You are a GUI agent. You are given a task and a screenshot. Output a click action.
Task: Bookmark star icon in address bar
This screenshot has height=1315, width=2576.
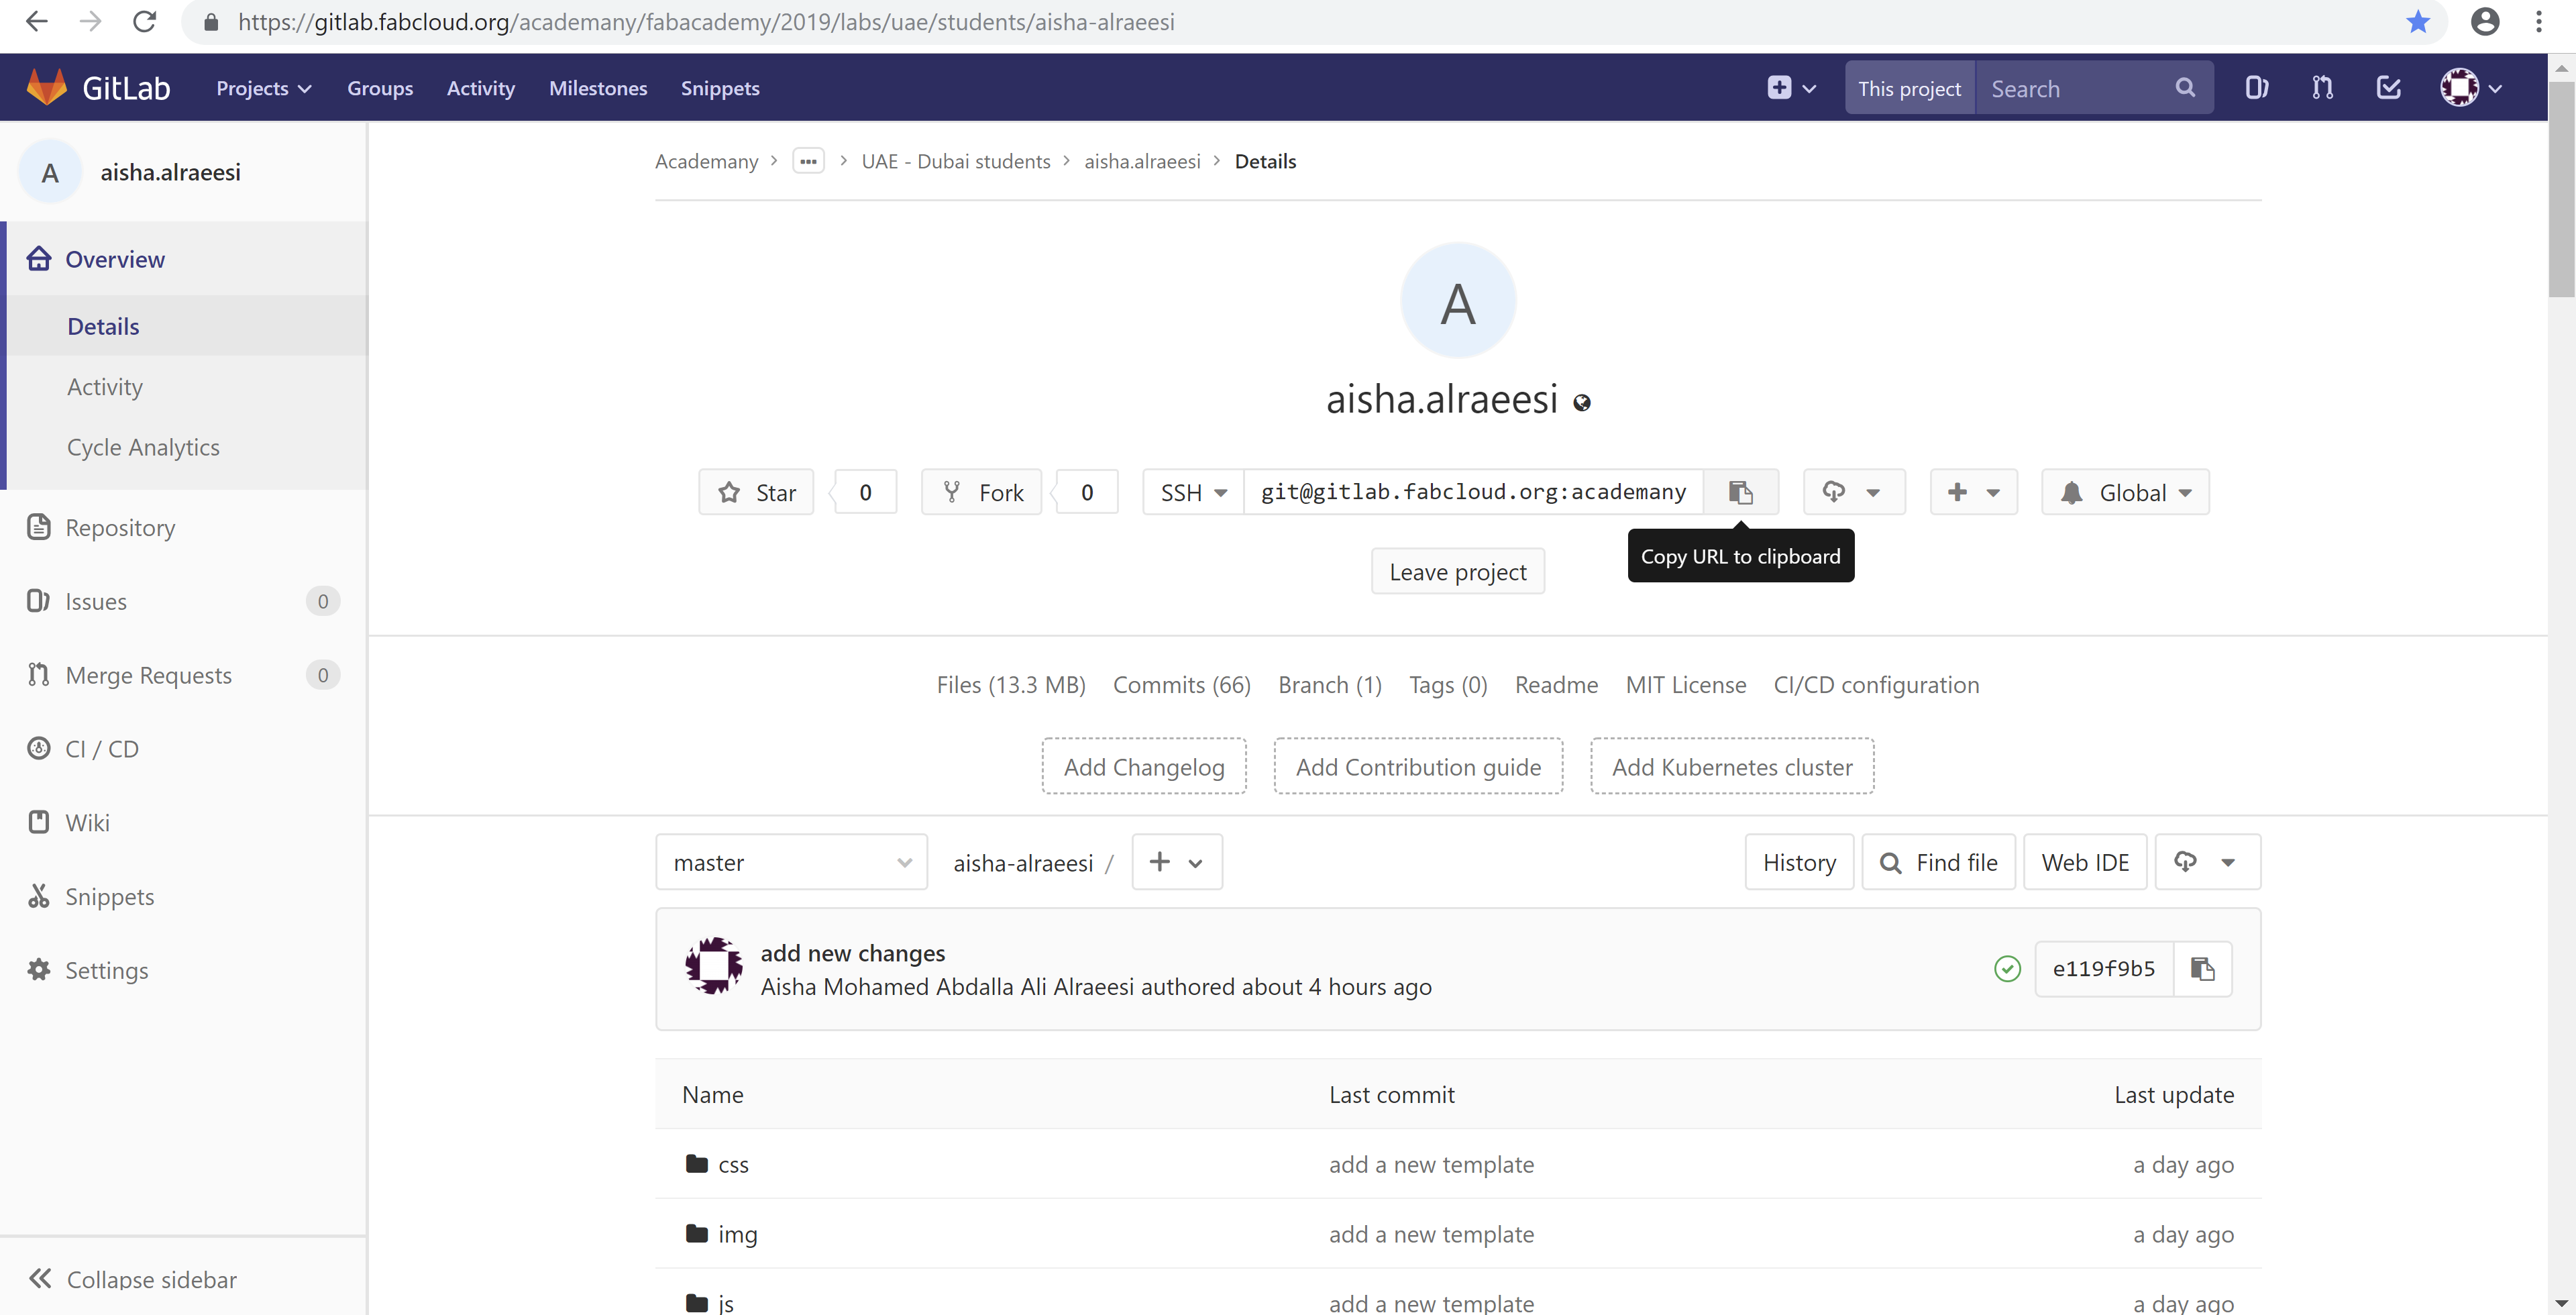click(2418, 22)
